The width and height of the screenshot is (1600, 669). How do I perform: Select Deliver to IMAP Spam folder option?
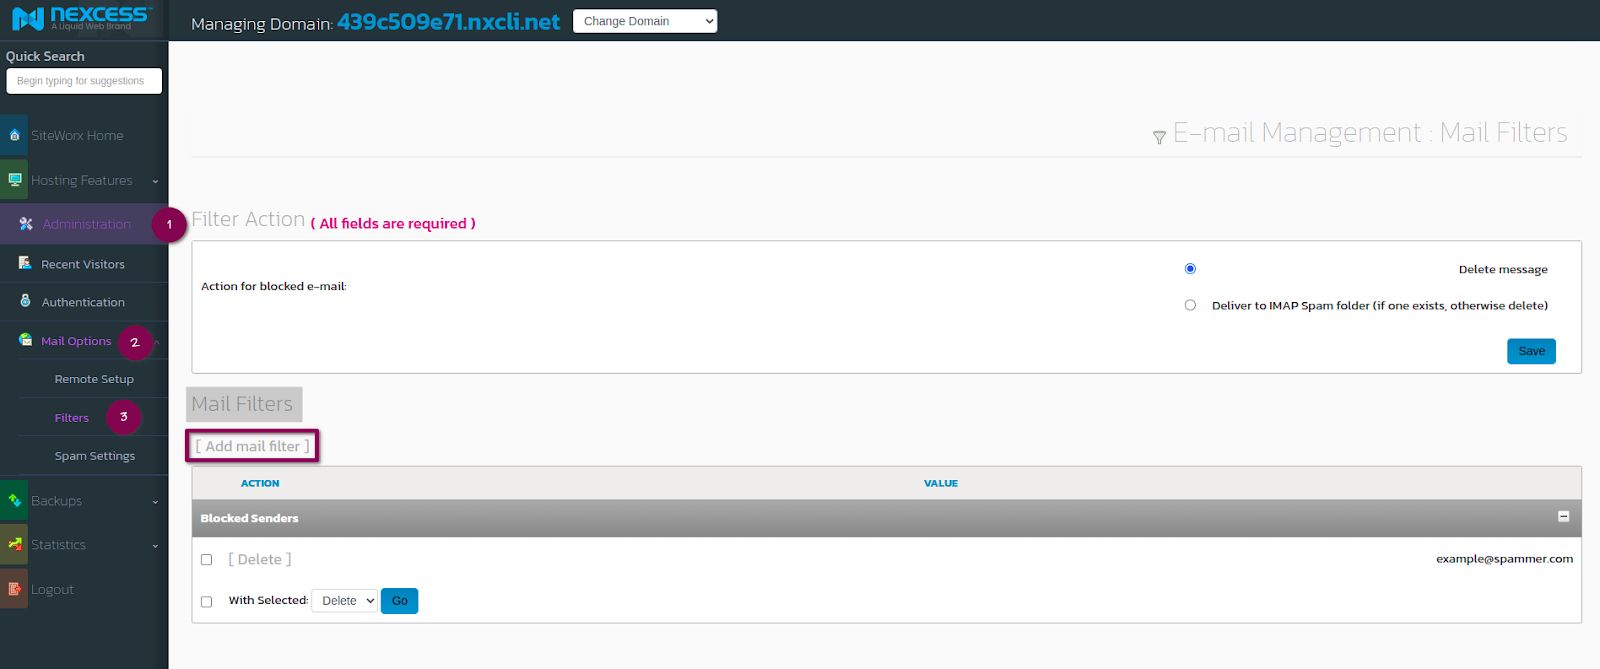tap(1190, 305)
